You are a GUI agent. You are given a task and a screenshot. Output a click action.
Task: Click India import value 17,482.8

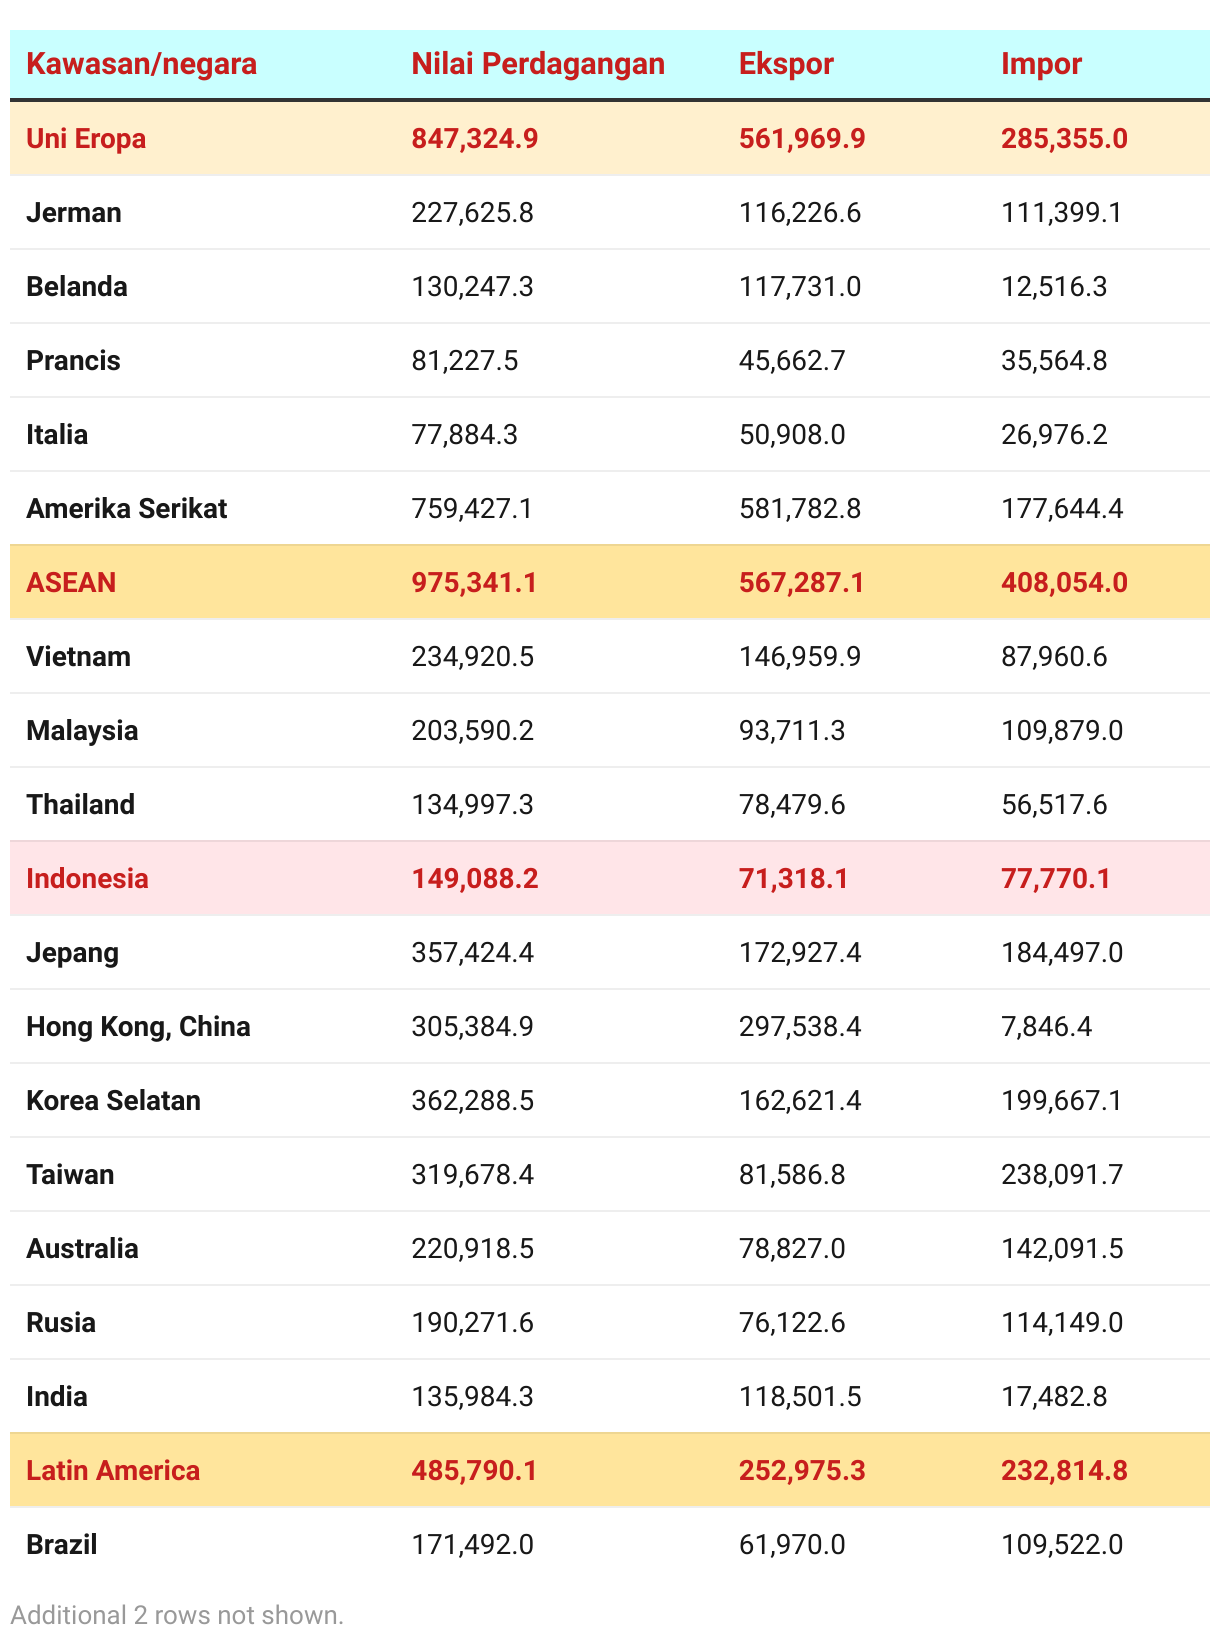tap(1054, 1396)
